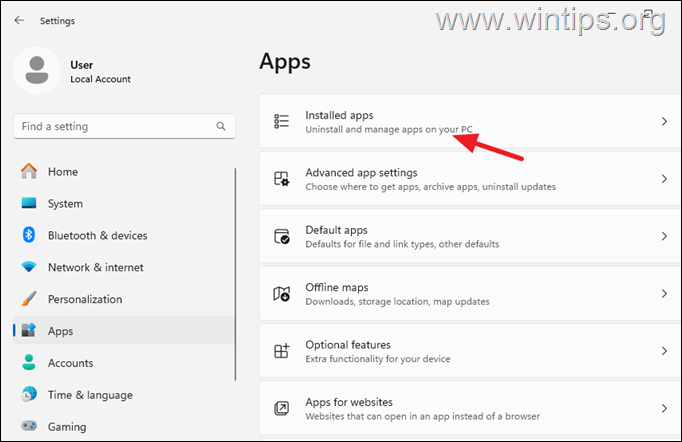Viewport: 682px width, 442px height.
Task: Click the Network wifi icon
Action: [x=29, y=267]
